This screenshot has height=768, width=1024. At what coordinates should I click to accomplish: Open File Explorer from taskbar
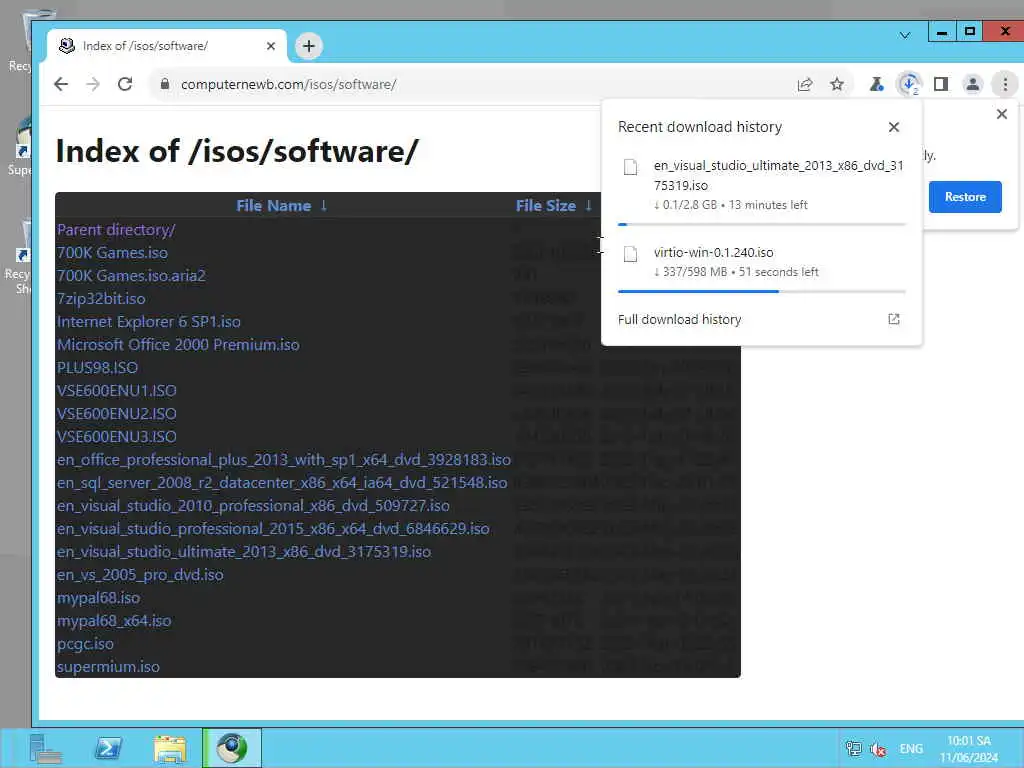coord(170,748)
